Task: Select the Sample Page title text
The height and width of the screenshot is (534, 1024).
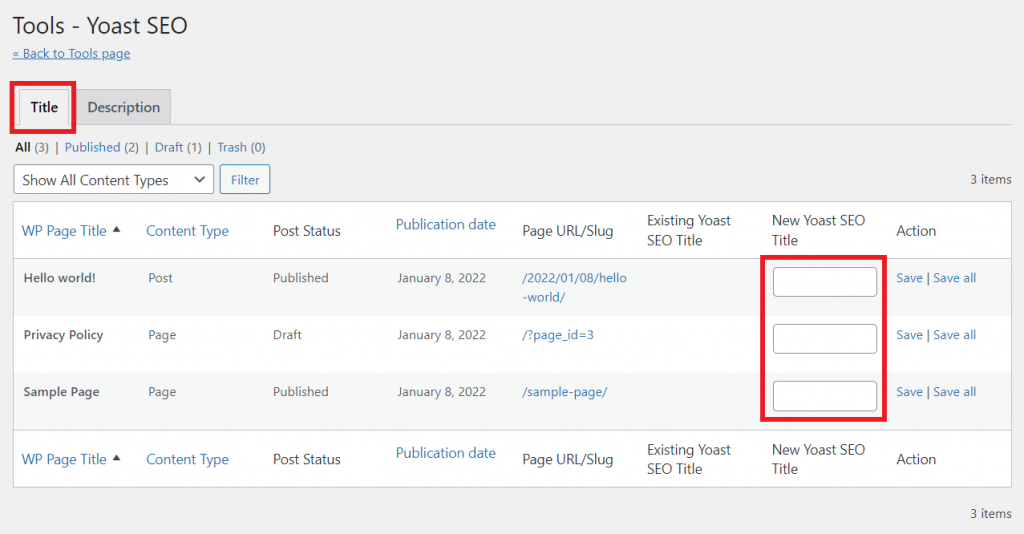Action: click(61, 392)
